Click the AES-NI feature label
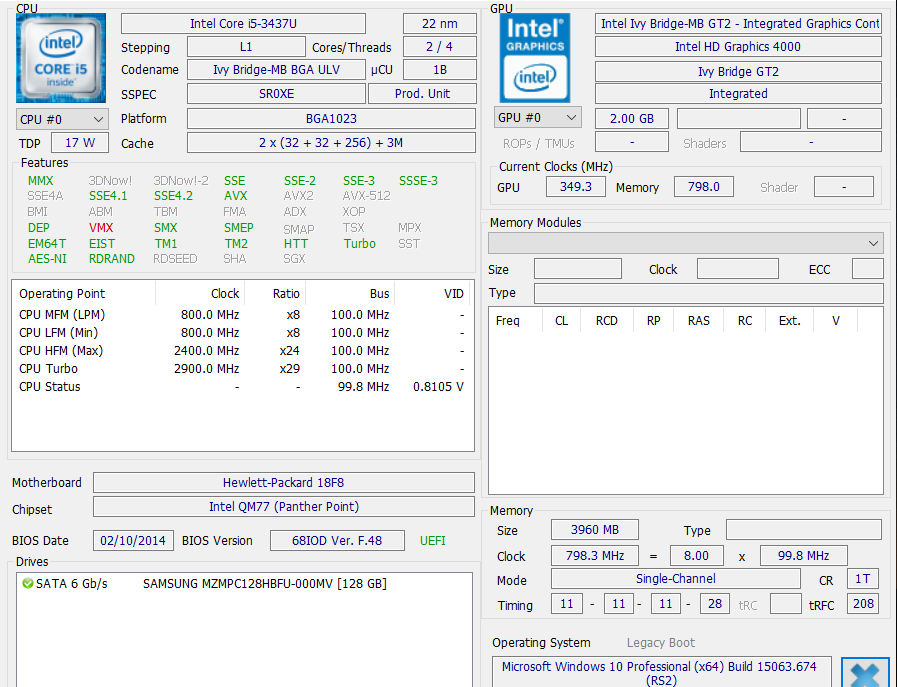The height and width of the screenshot is (687, 897). point(47,259)
